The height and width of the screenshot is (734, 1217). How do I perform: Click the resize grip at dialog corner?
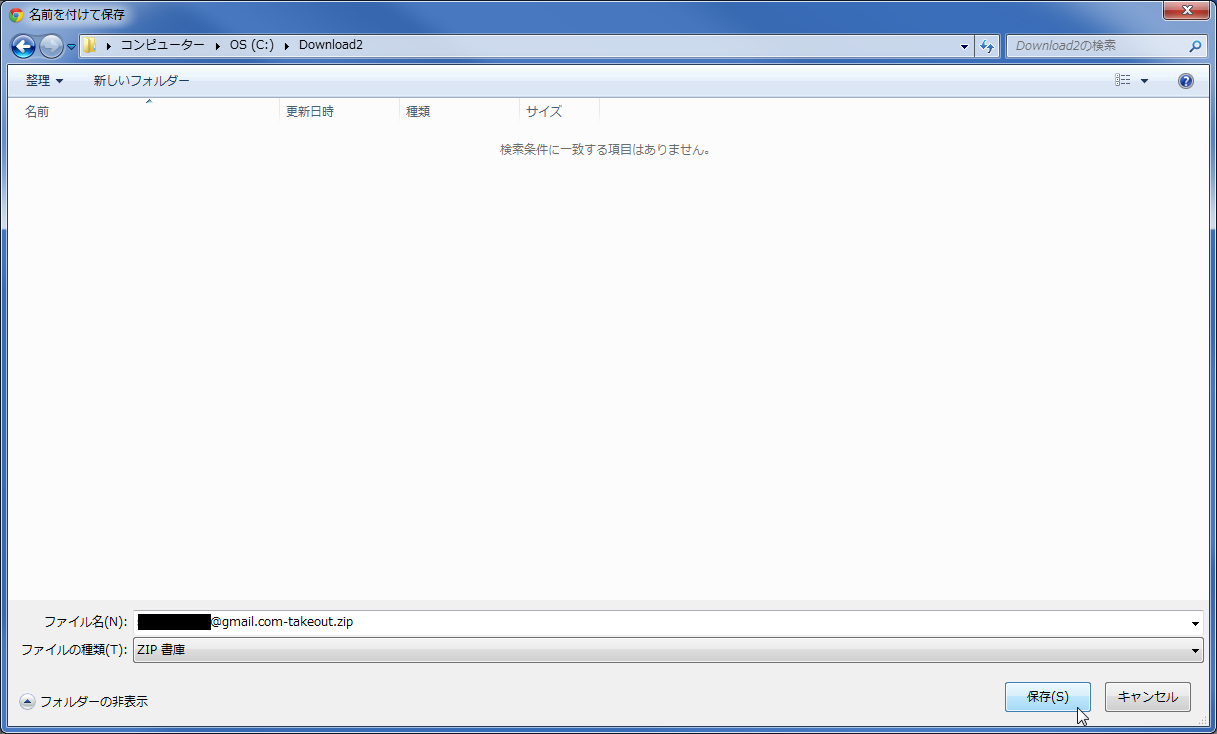(x=1202, y=721)
